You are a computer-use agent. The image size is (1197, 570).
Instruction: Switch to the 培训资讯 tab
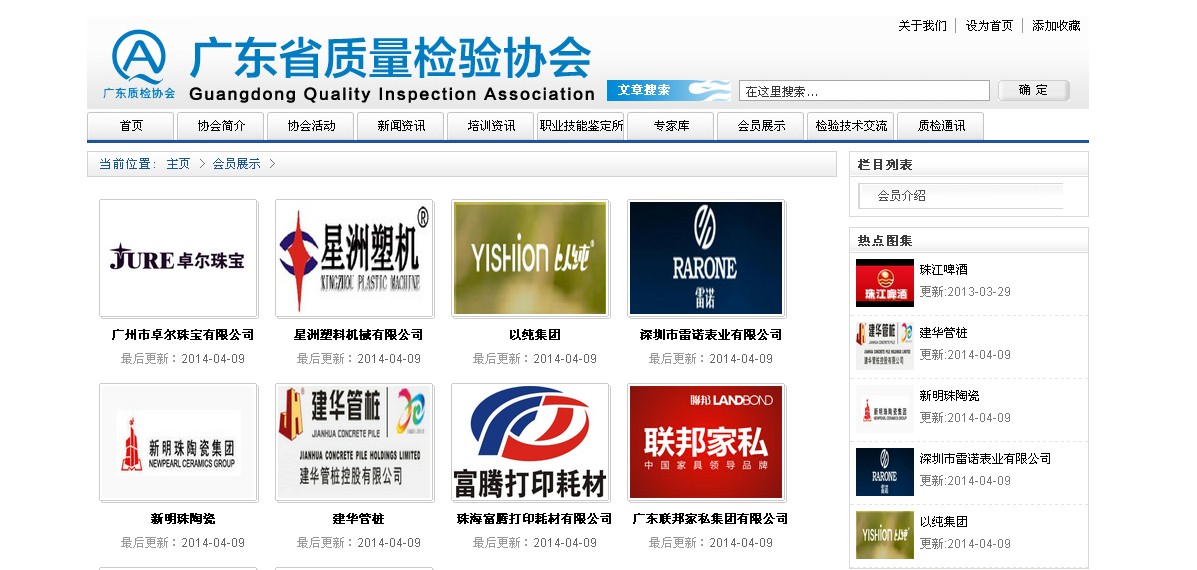491,126
